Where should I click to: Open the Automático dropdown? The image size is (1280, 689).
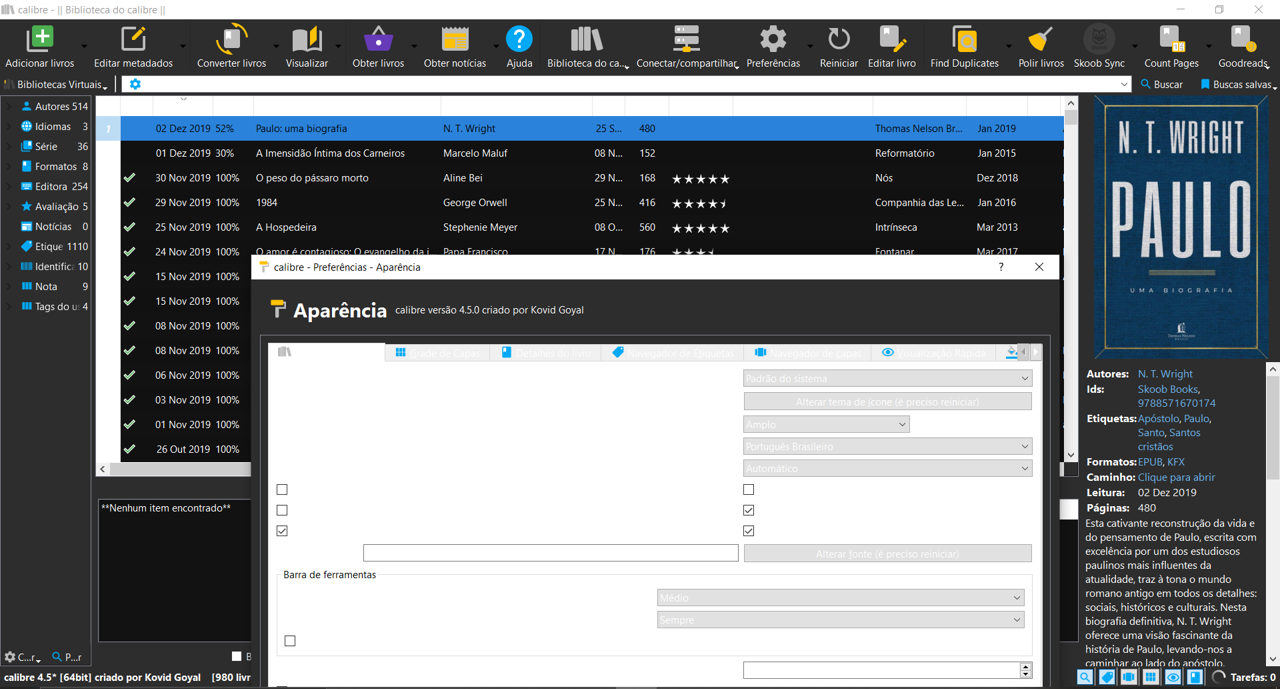pos(888,468)
